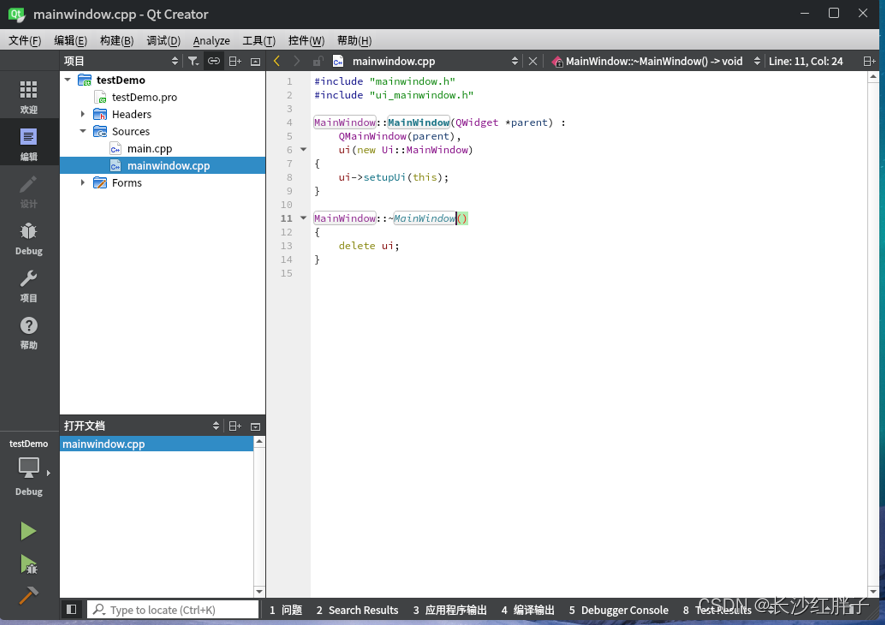Click the filter tree icon in project panel

(x=194, y=61)
